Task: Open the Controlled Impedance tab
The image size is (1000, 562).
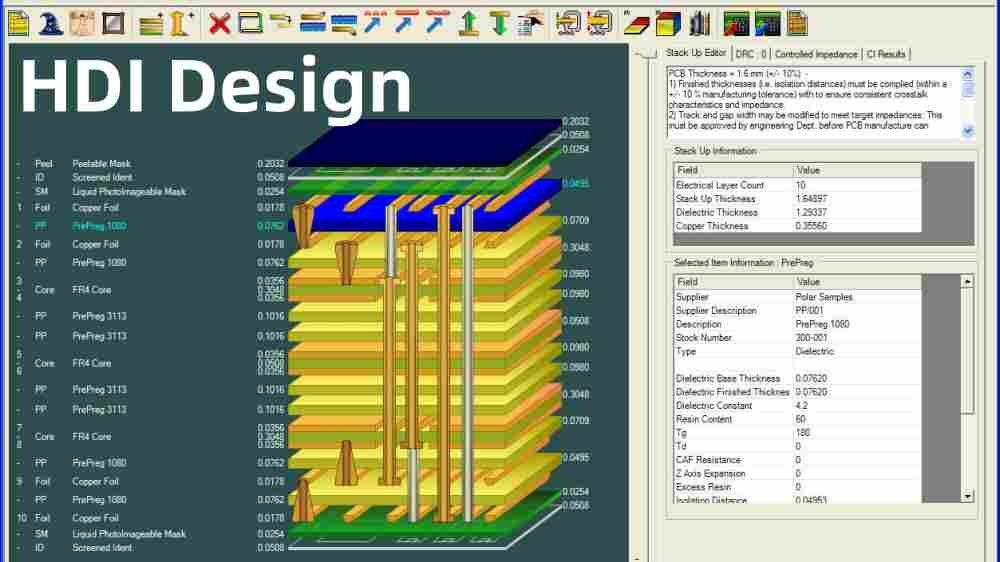Action: coord(816,54)
